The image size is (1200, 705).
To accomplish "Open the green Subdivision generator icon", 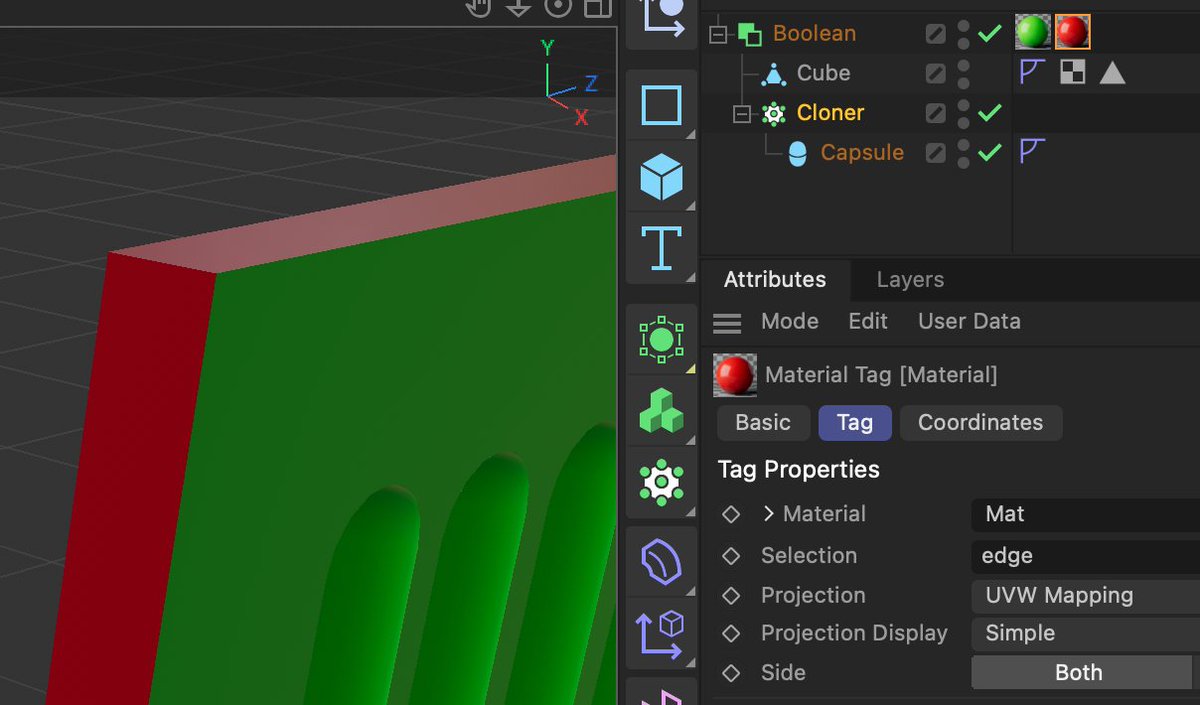I will (x=662, y=340).
